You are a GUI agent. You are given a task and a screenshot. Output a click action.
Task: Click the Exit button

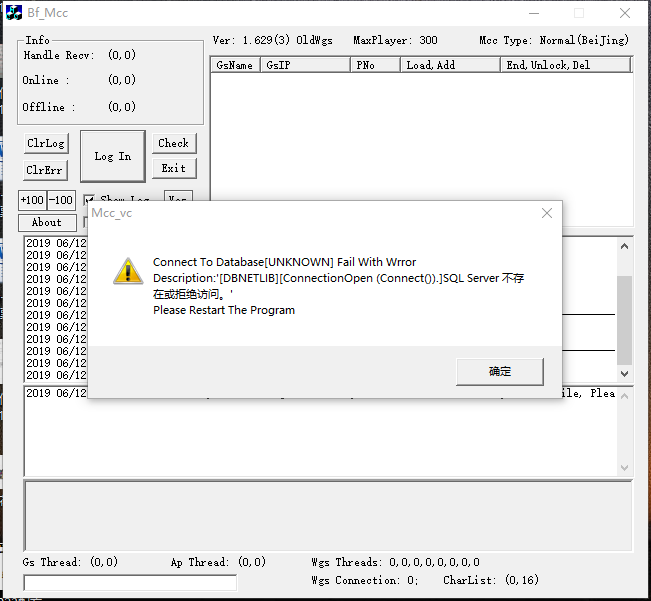click(x=173, y=168)
